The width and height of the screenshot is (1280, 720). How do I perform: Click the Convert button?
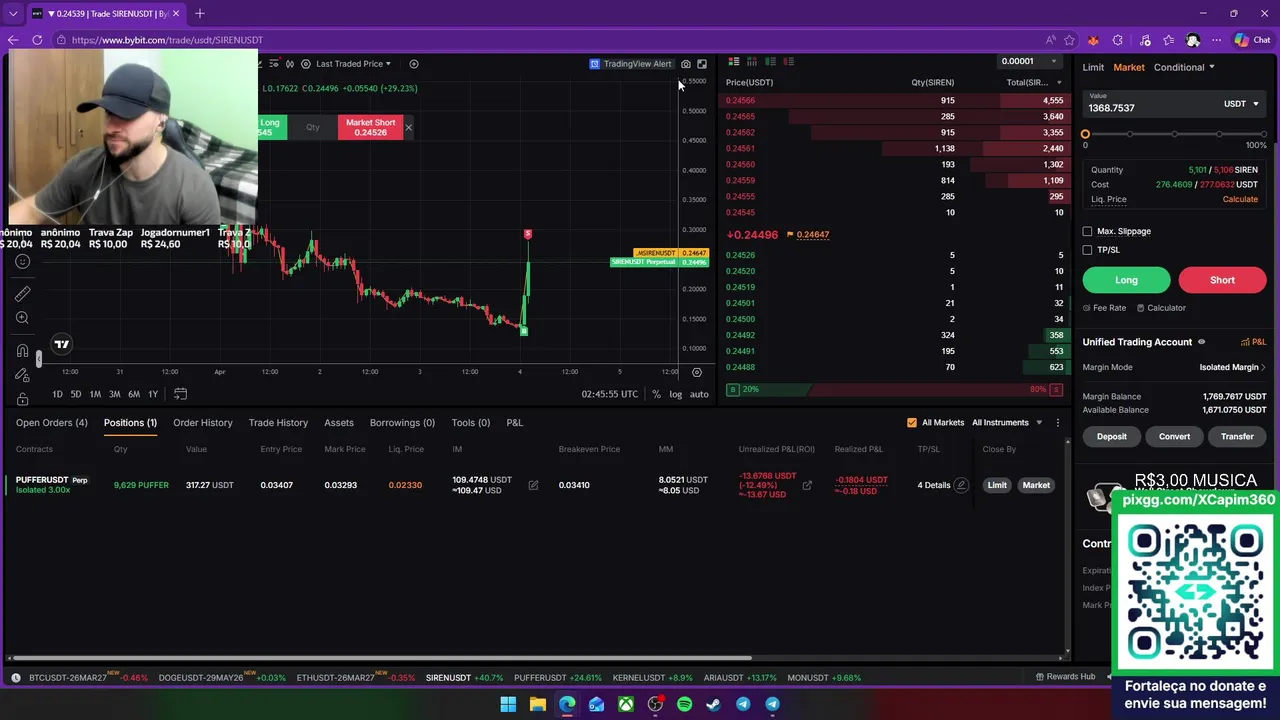point(1174,436)
